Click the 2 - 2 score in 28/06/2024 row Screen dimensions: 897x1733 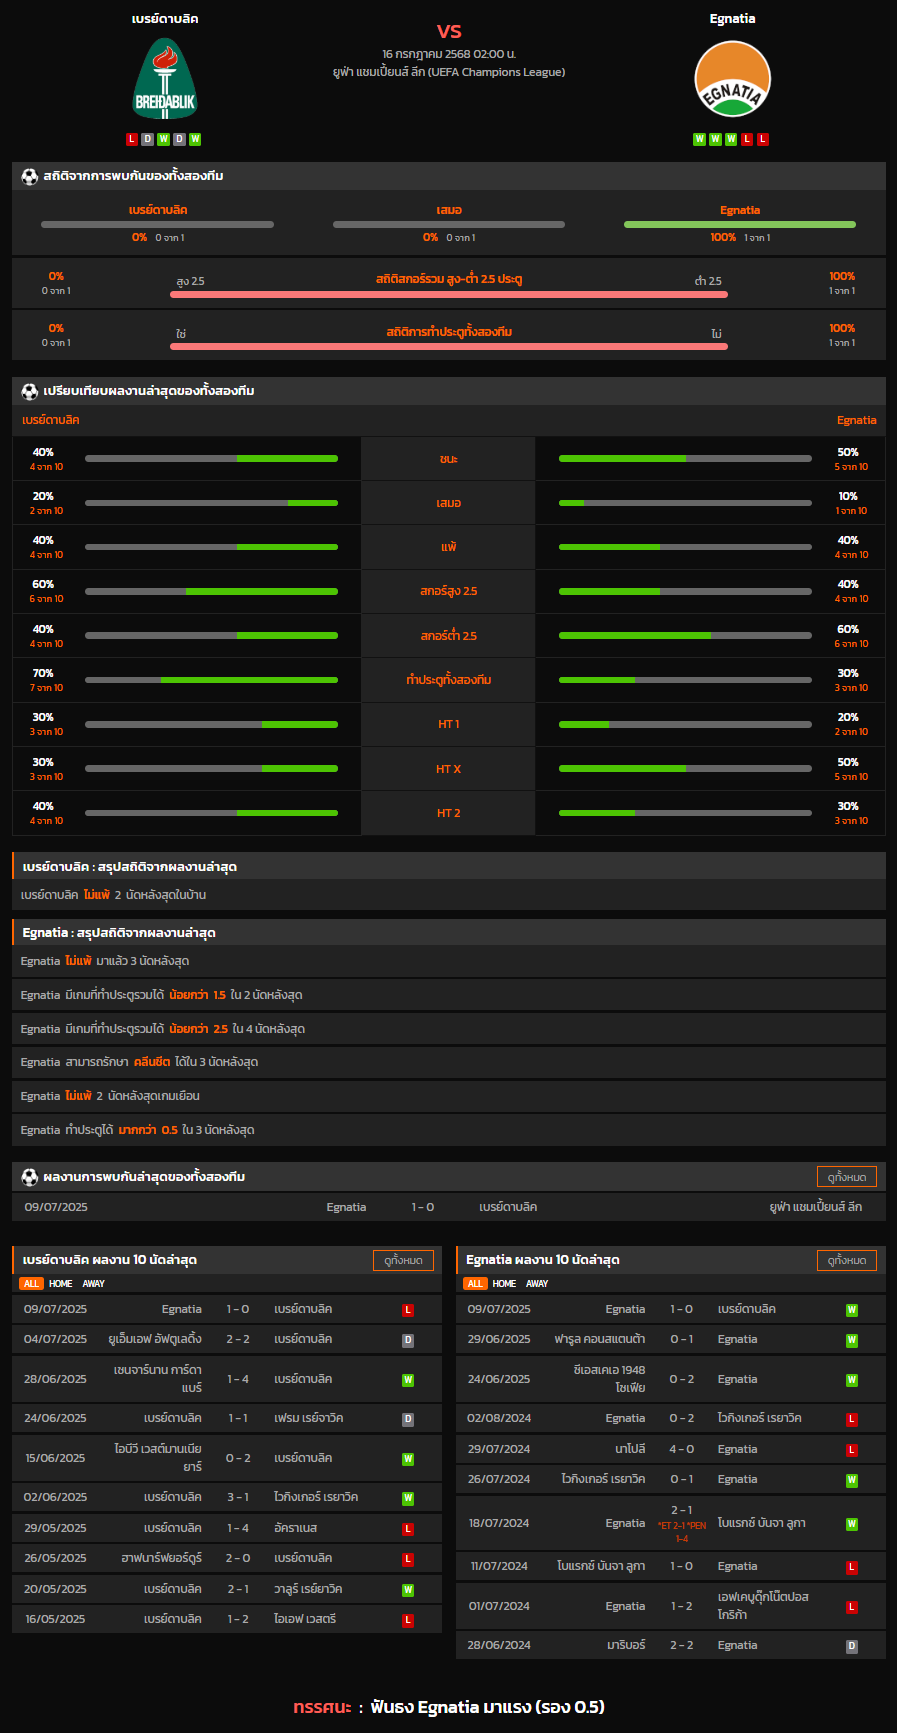coord(681,1645)
